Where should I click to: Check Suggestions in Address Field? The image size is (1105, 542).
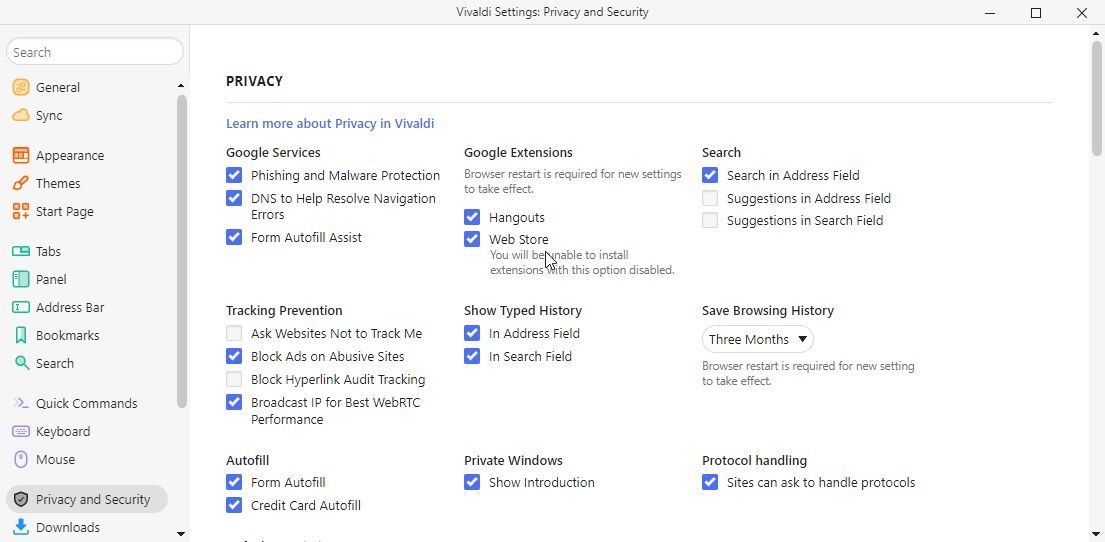click(x=710, y=198)
